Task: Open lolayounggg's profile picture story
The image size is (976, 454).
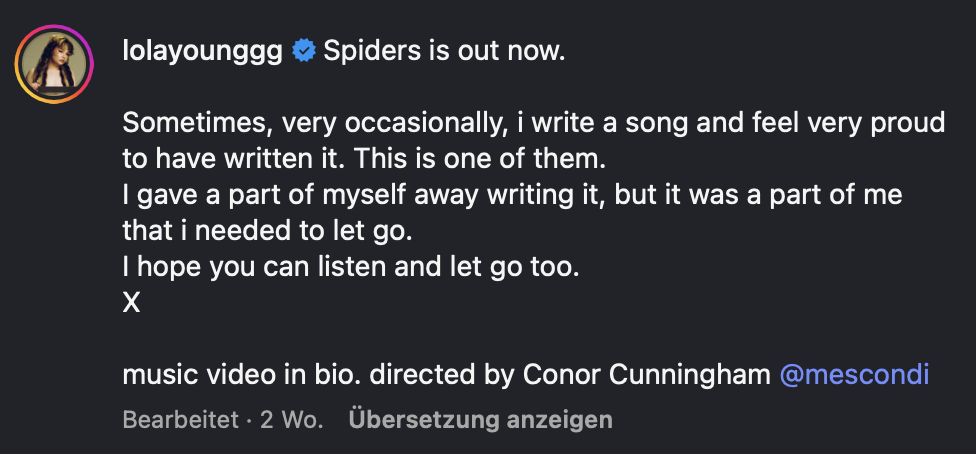Action: 53,64
